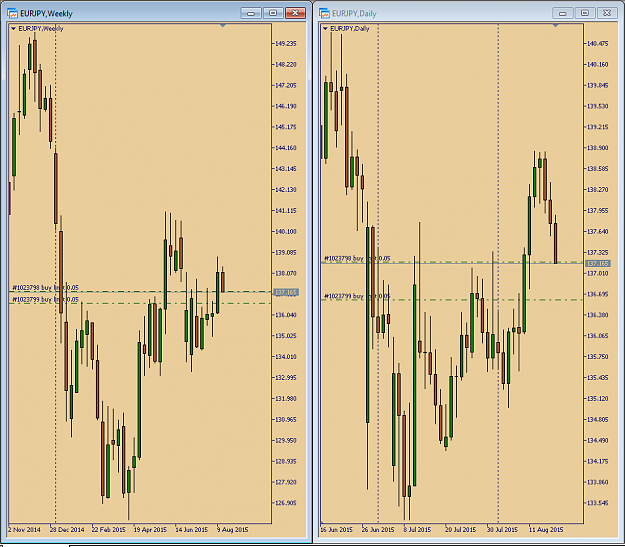The width and height of the screenshot is (625, 547).
Task: Close the EURJPY,Daily chart window
Action: coord(607,13)
